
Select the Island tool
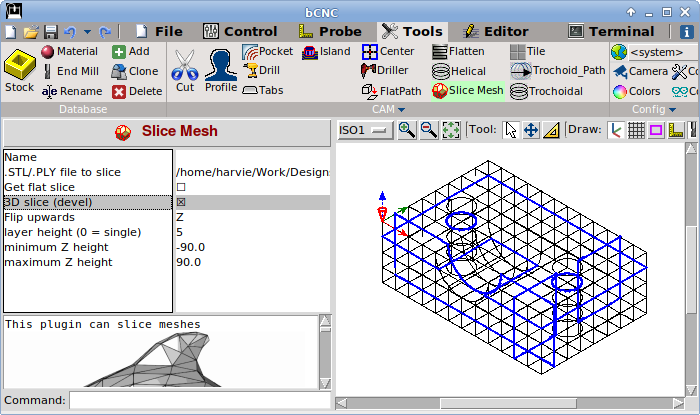(326, 51)
